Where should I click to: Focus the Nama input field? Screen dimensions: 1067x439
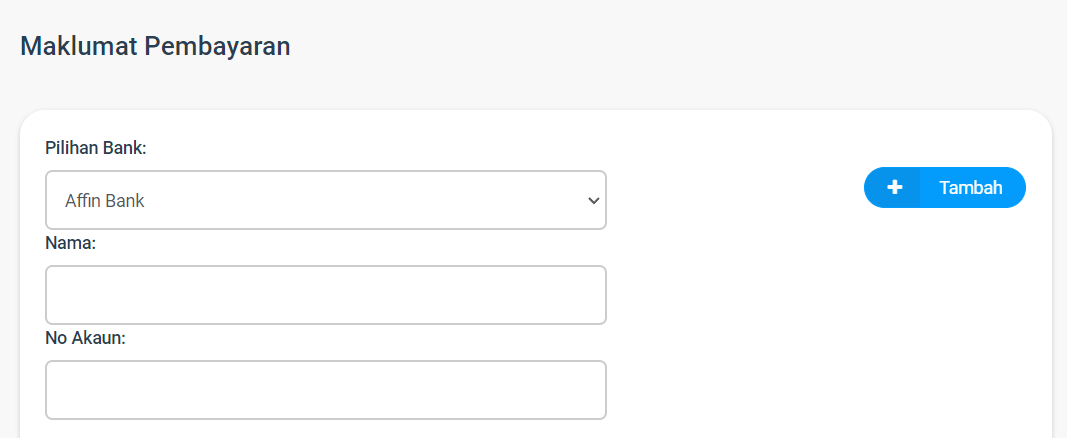click(x=326, y=295)
